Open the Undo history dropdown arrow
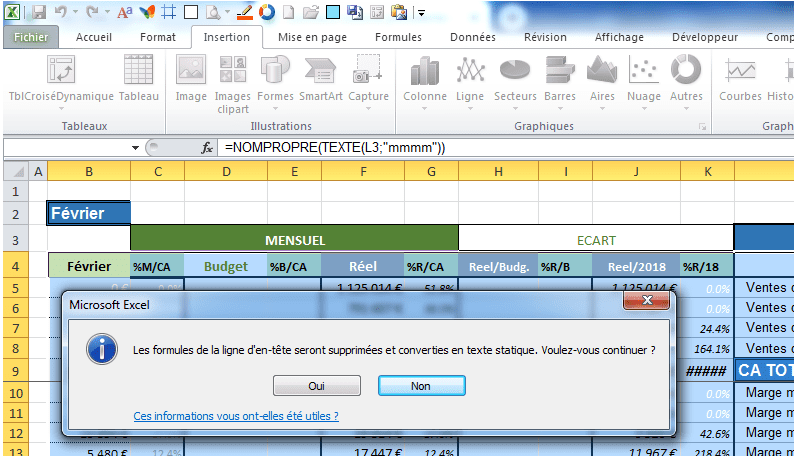 [77, 13]
